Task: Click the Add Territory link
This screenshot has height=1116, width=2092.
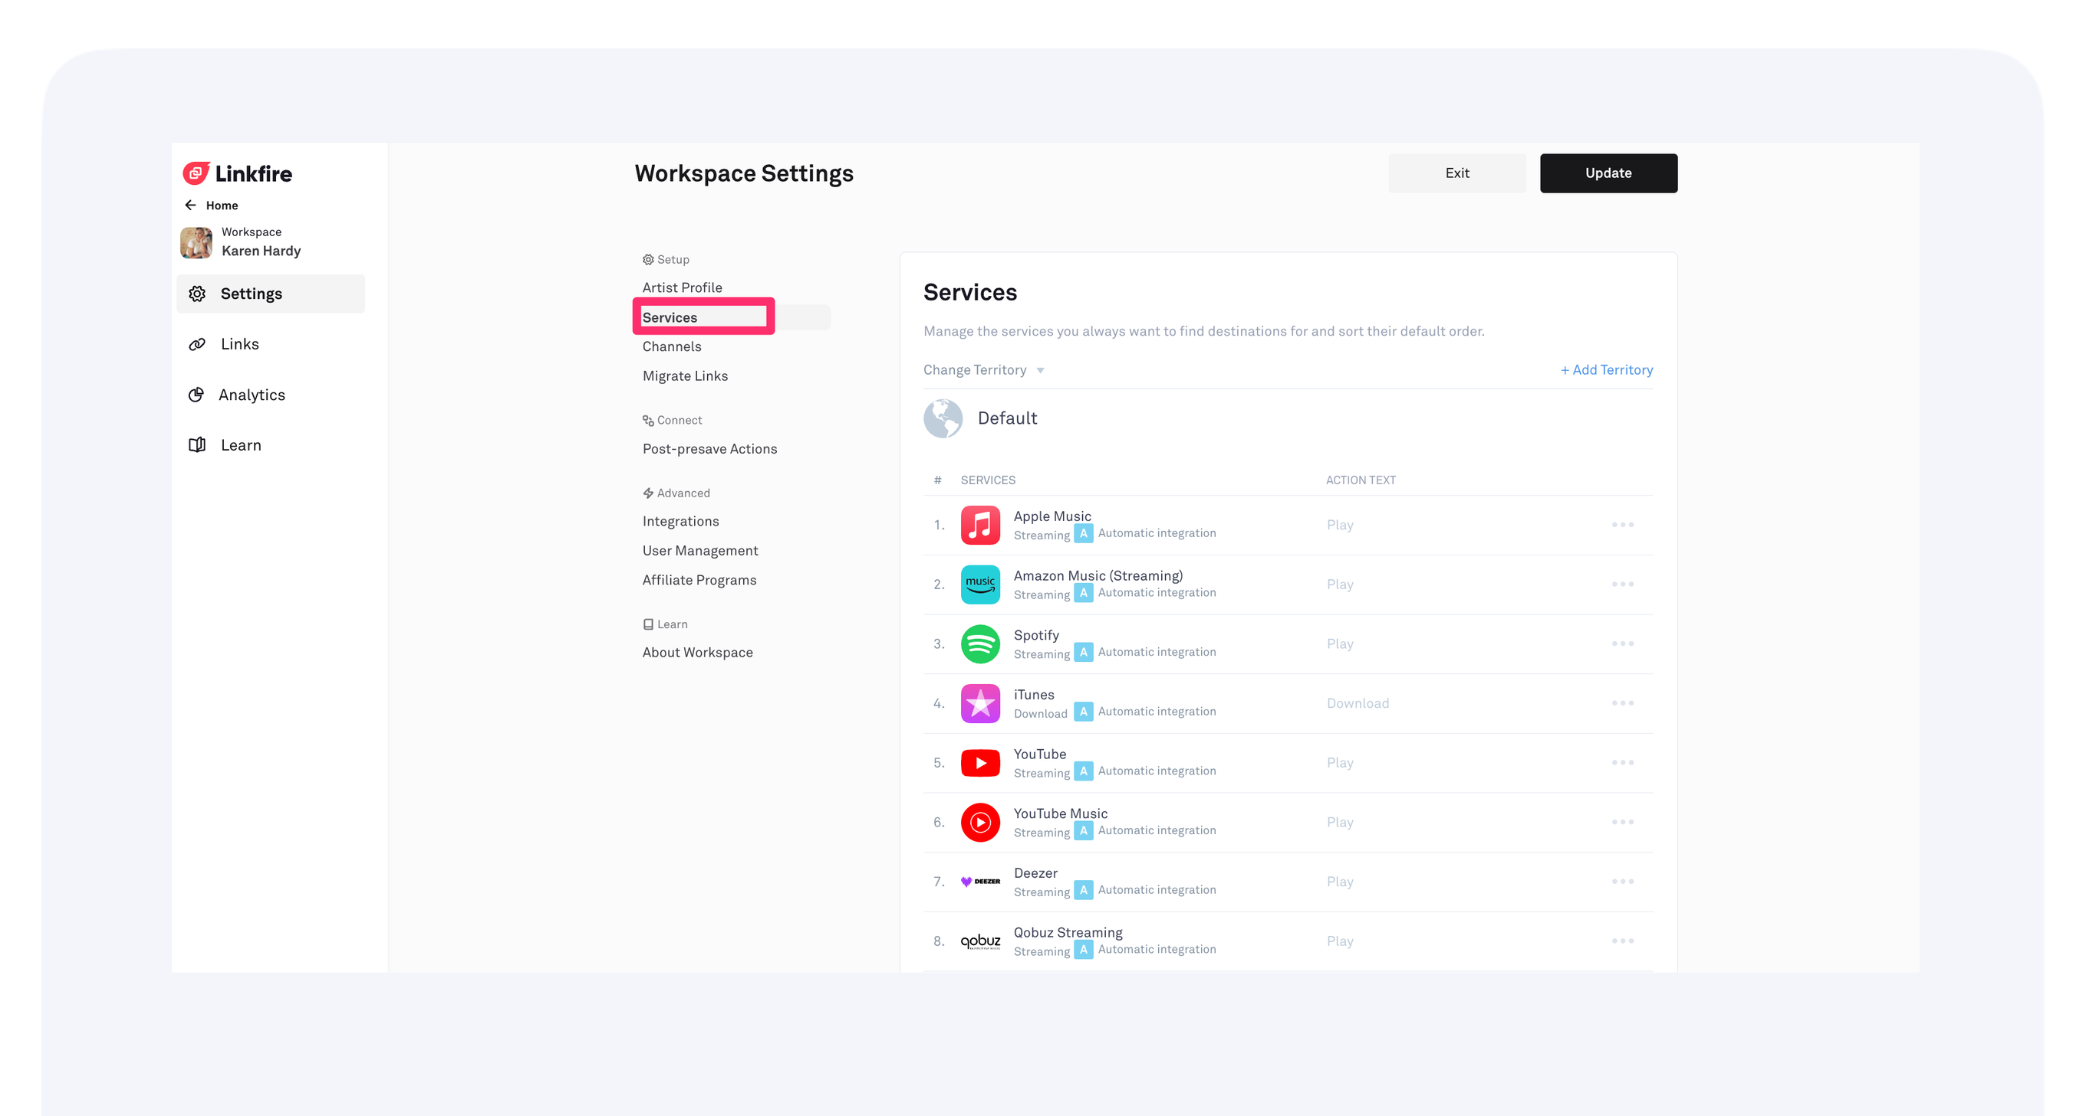Action: pos(1606,370)
